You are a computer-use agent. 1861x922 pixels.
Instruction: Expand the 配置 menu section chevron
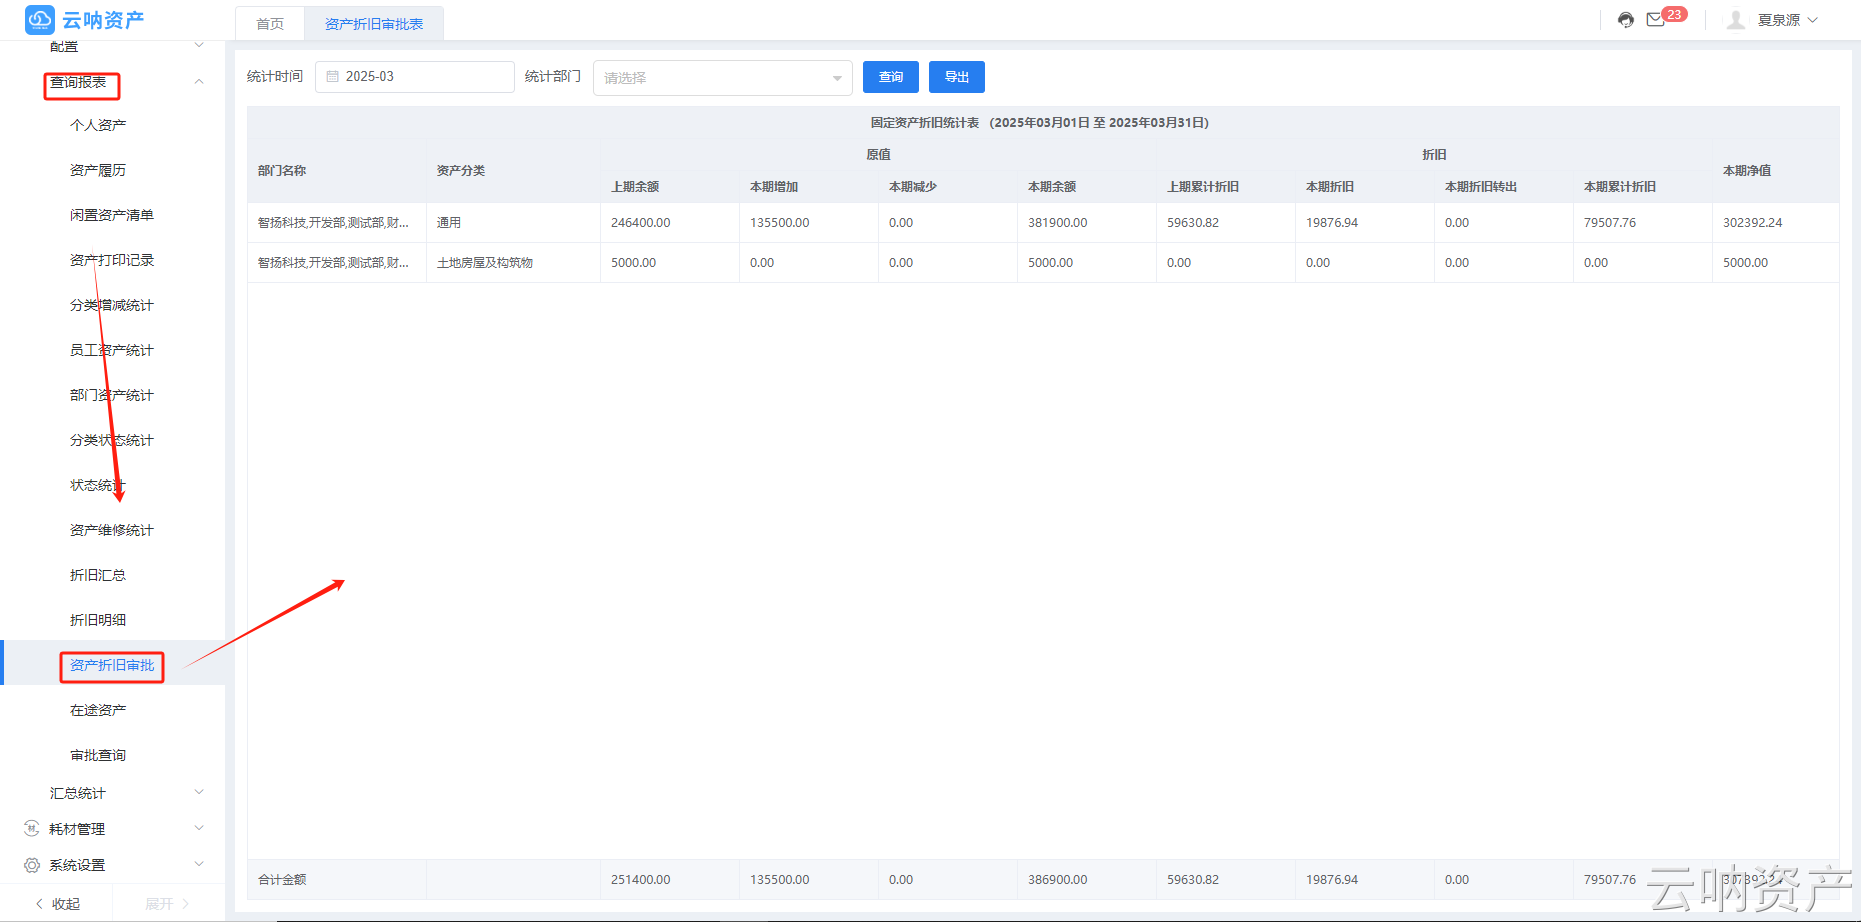[199, 45]
